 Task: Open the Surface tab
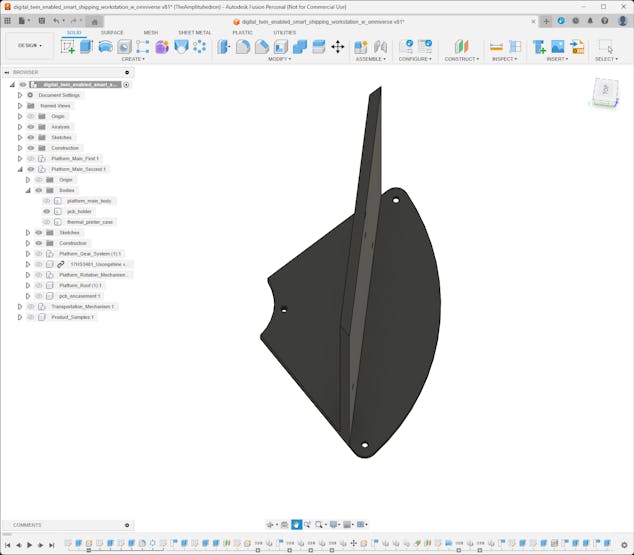coord(112,32)
